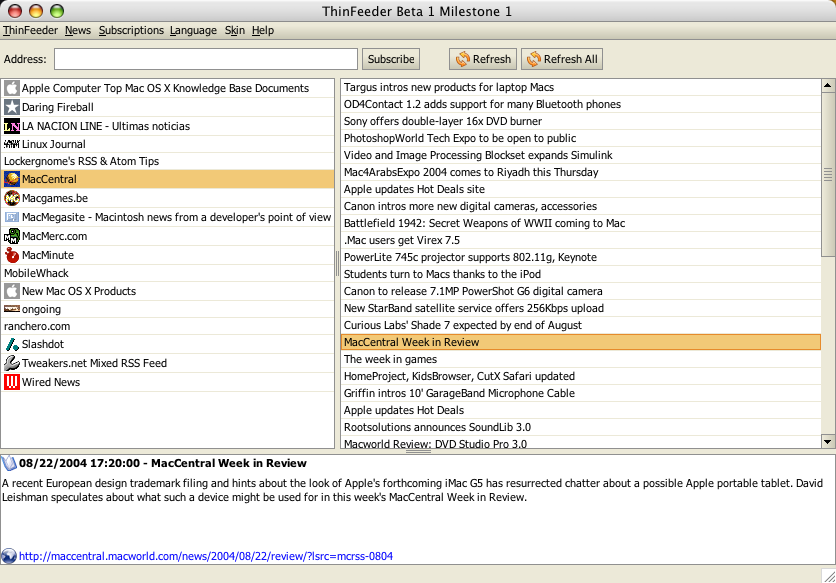
Task: Select 'Battlefield 1942: Secret Weapons' headline
Action: tap(581, 223)
